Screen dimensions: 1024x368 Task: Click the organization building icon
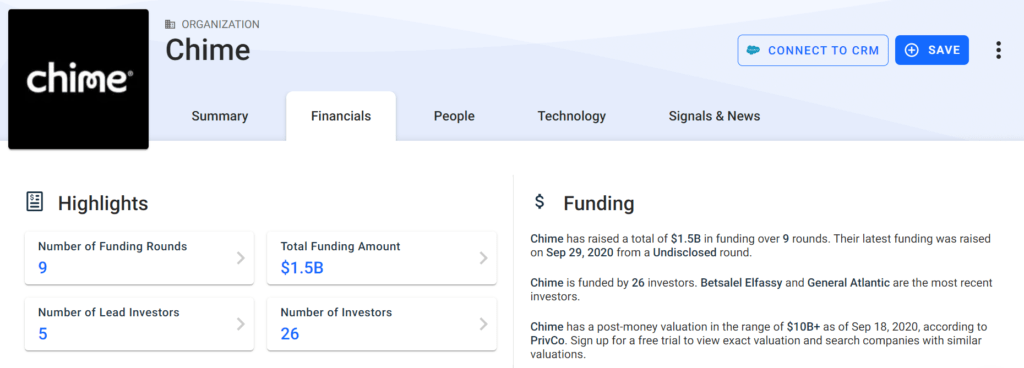pyautogui.click(x=170, y=24)
